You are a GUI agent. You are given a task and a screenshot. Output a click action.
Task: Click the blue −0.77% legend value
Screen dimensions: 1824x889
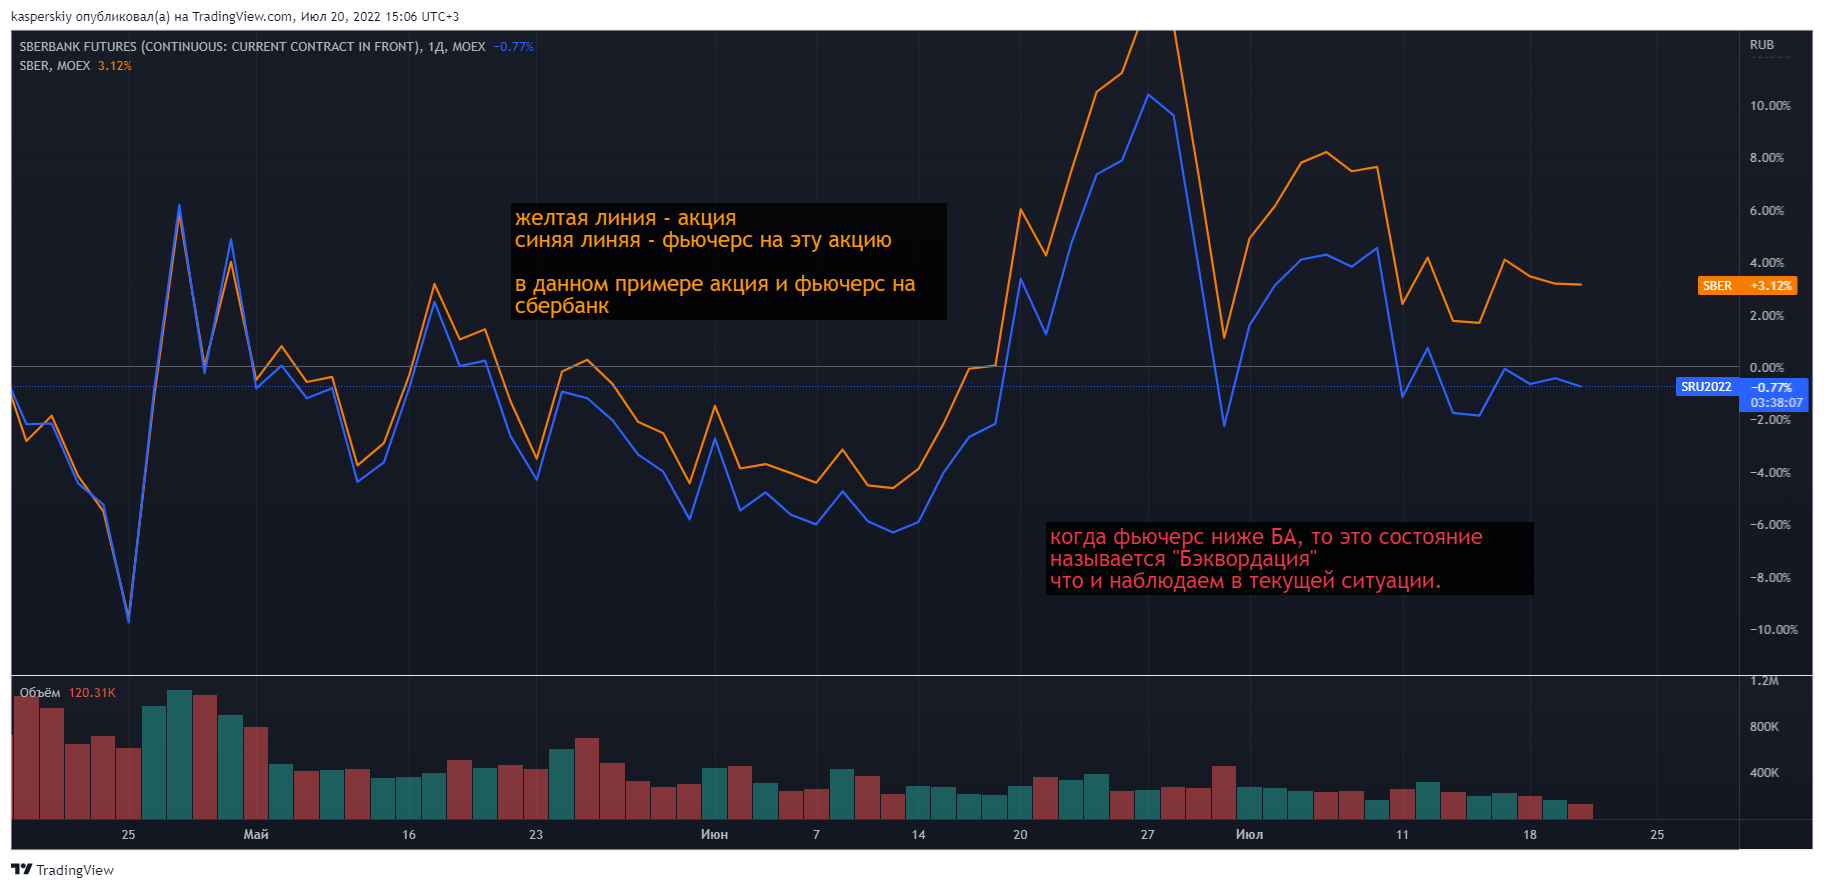pyautogui.click(x=514, y=47)
